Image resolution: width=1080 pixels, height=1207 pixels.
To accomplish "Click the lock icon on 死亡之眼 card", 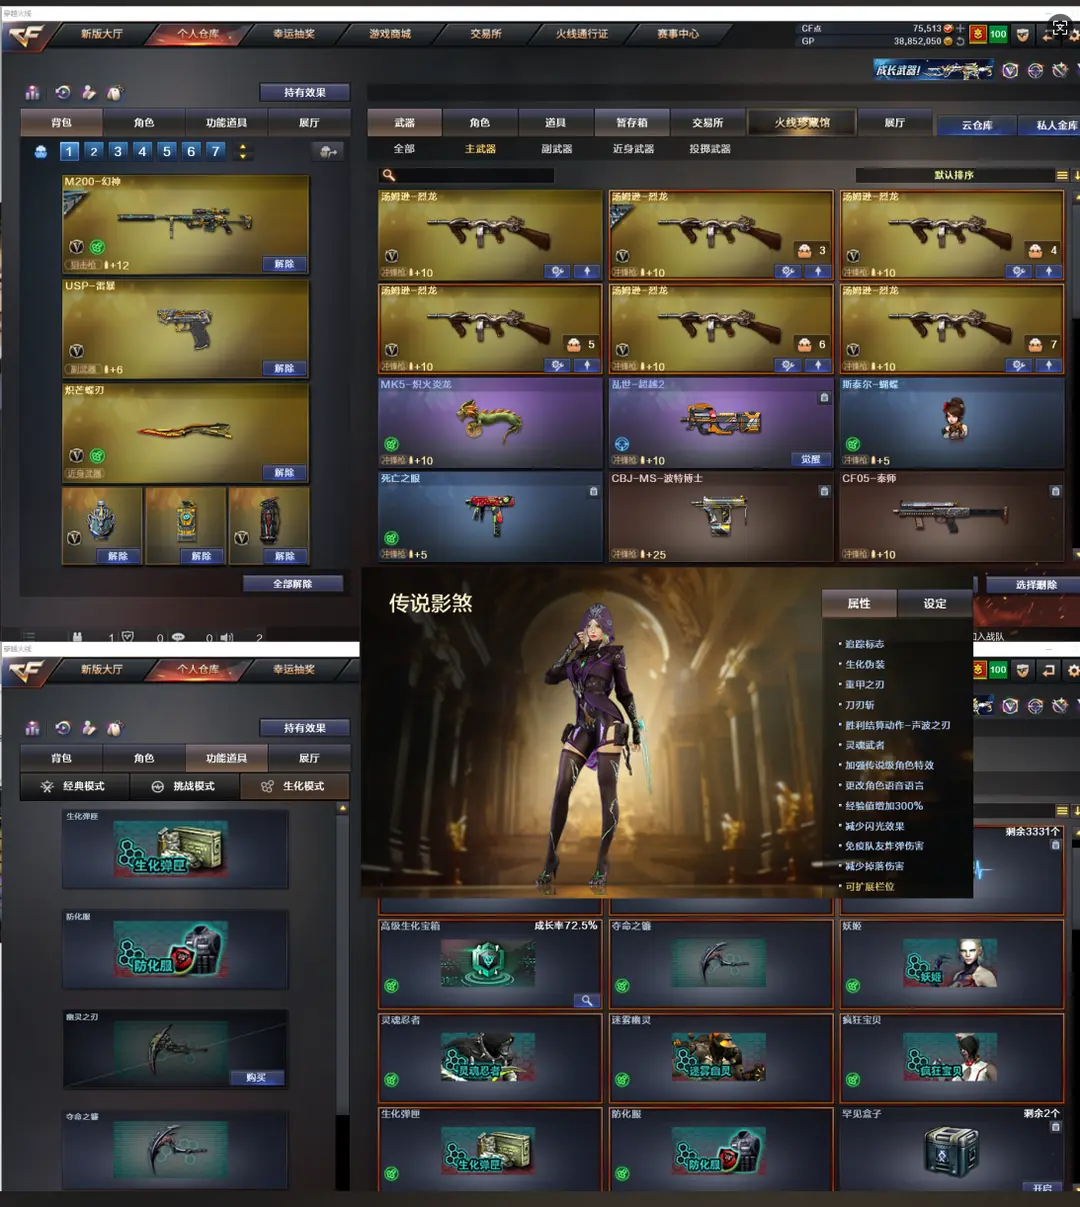I will (x=594, y=491).
